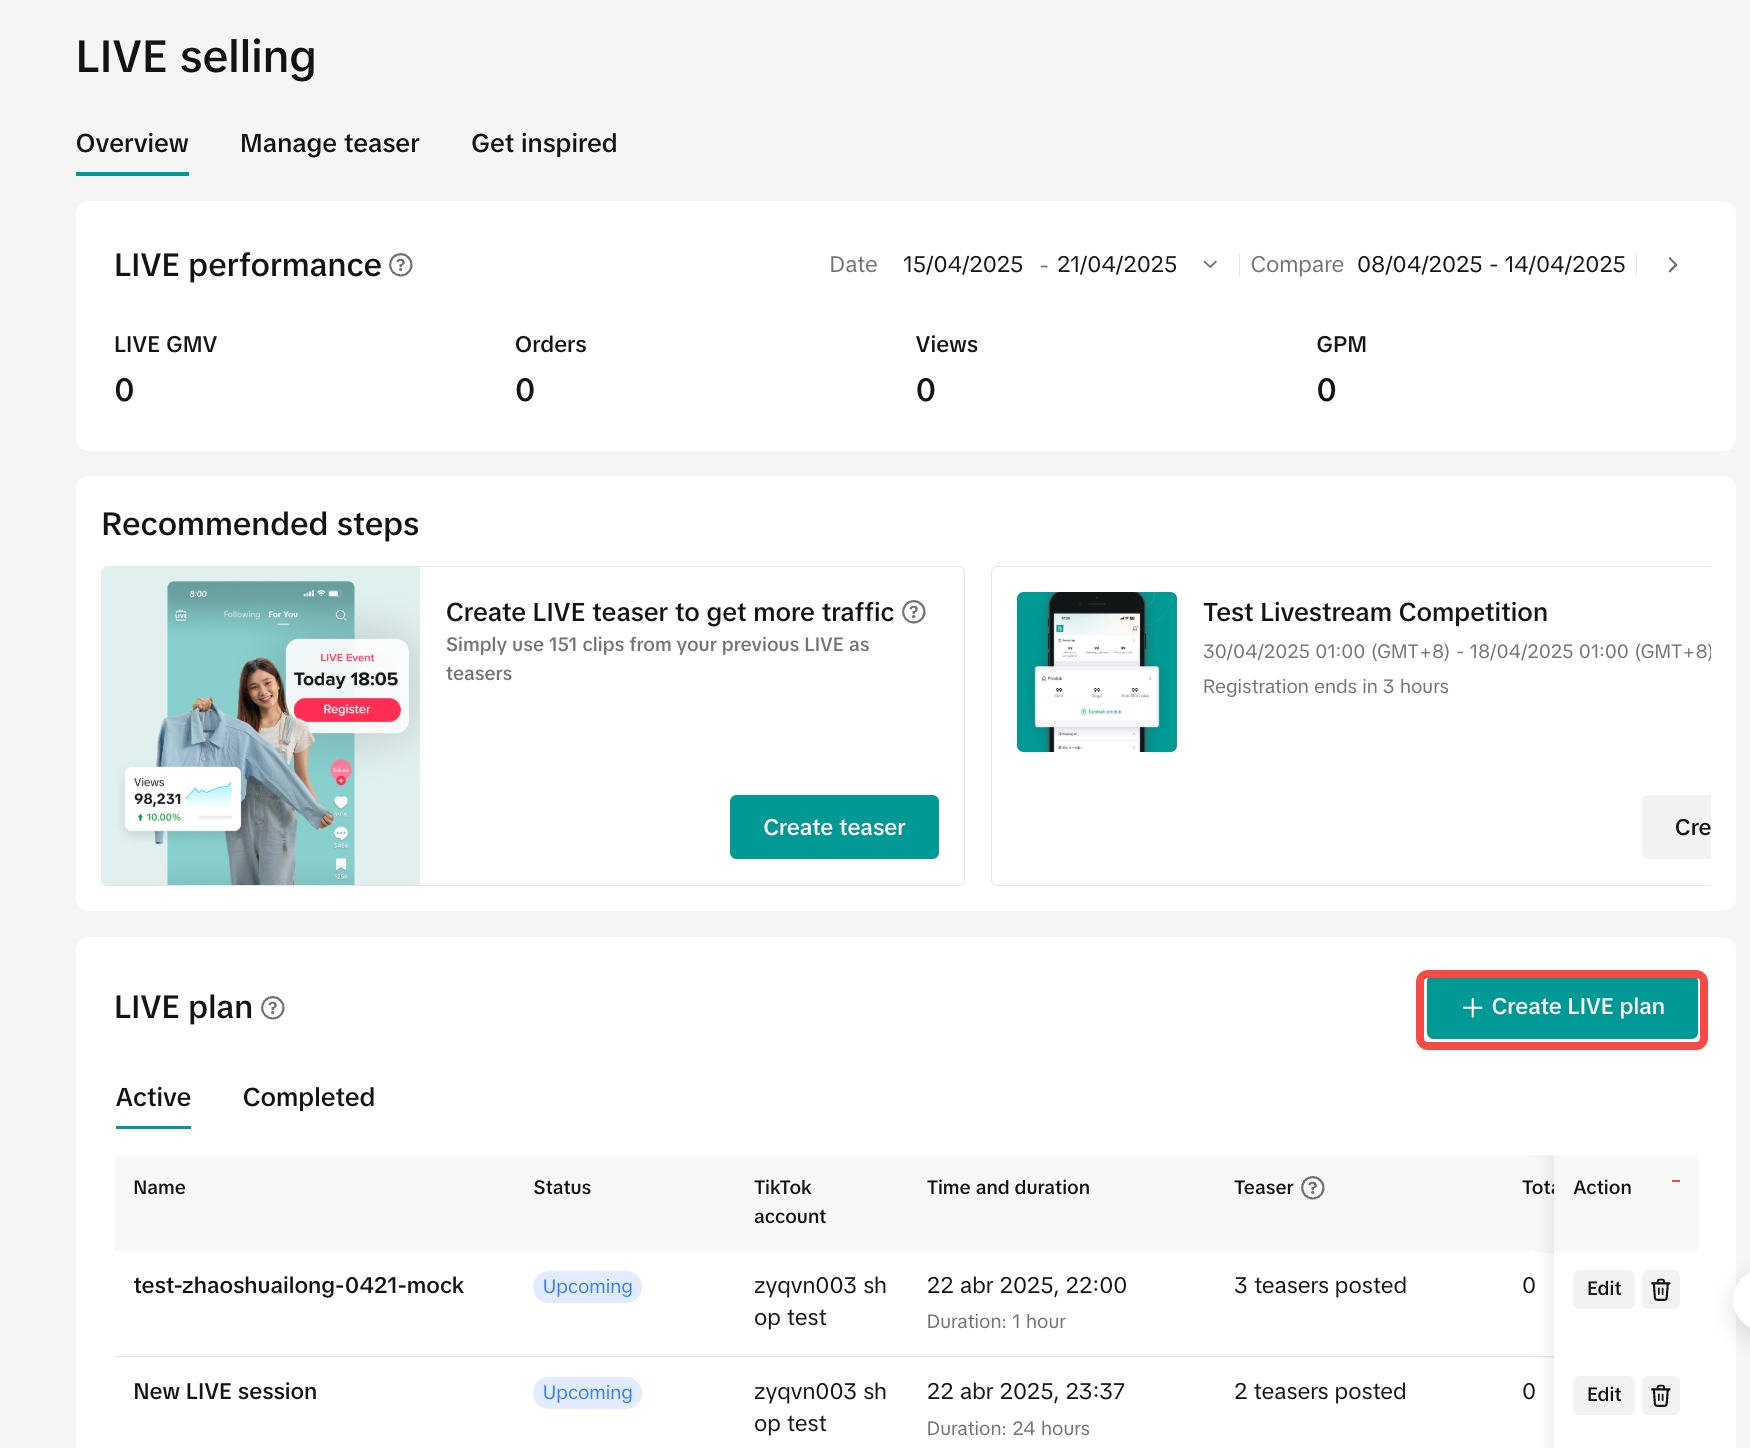Screen dimensions: 1750x1448
Task: Delete the test-zhaoshuailong-0421-mock plan
Action: pyautogui.click(x=1660, y=1289)
